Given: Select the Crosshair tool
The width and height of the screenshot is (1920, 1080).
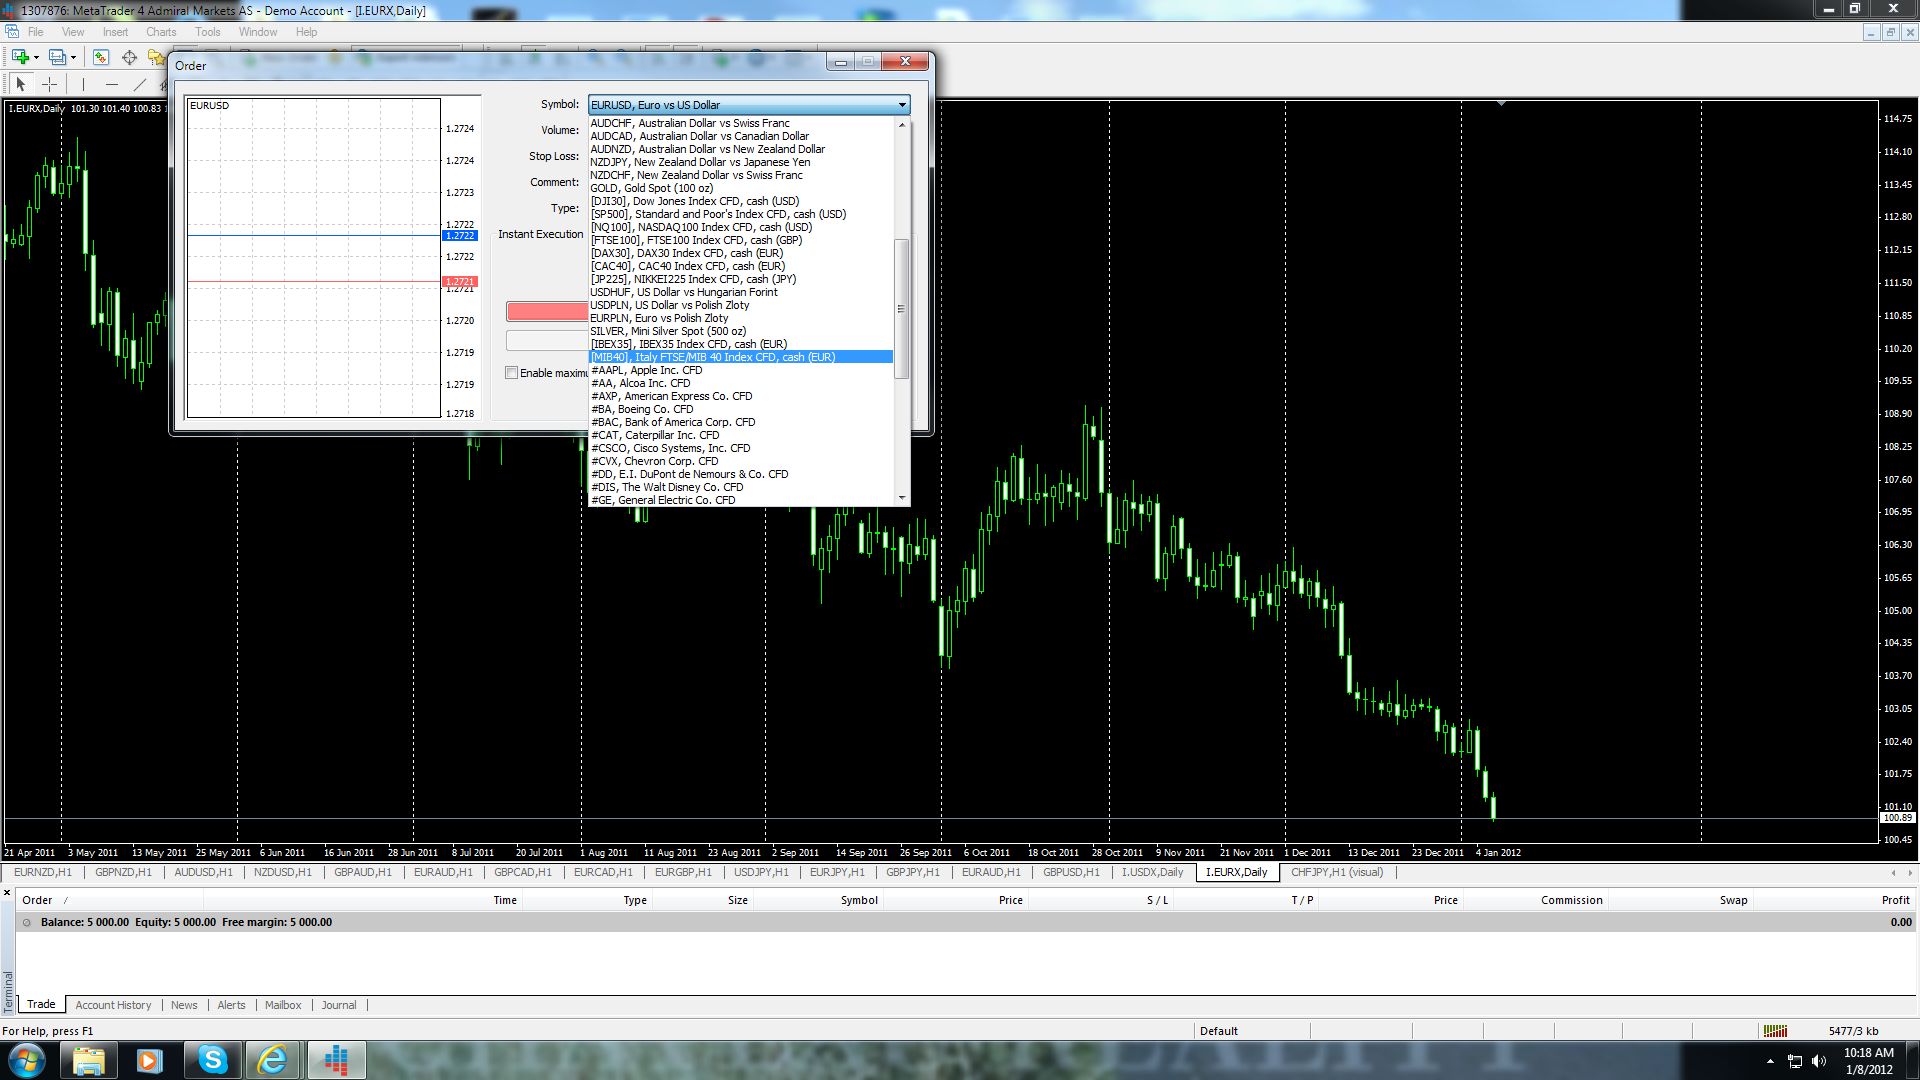Looking at the screenshot, I should pyautogui.click(x=49, y=84).
